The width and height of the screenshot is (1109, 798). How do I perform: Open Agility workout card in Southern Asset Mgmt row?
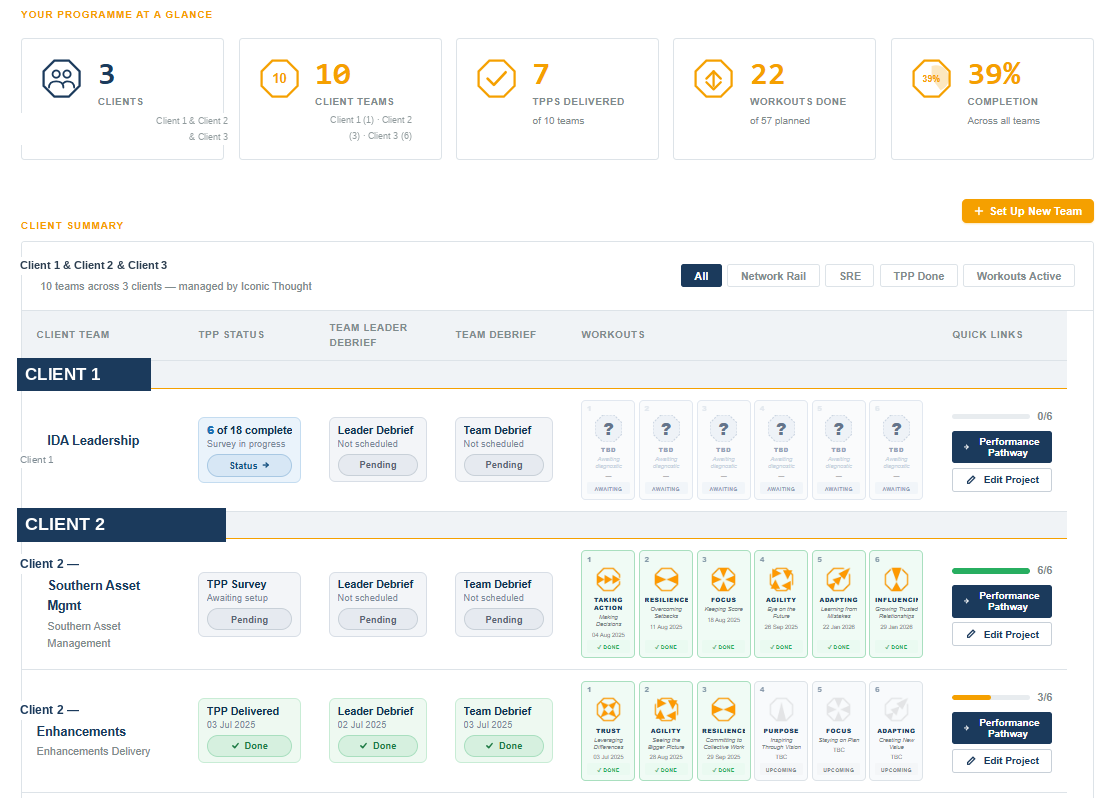pyautogui.click(x=781, y=604)
